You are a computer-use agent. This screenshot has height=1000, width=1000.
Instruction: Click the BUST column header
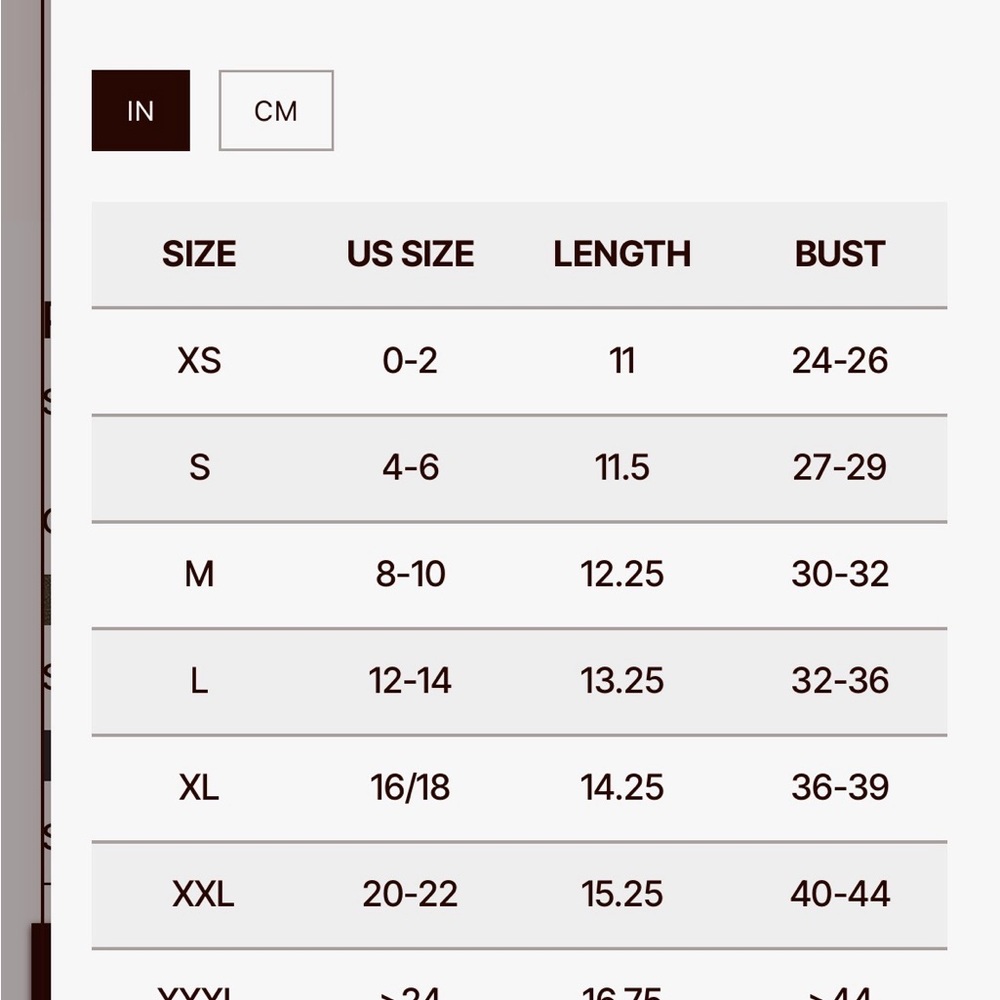coord(839,254)
